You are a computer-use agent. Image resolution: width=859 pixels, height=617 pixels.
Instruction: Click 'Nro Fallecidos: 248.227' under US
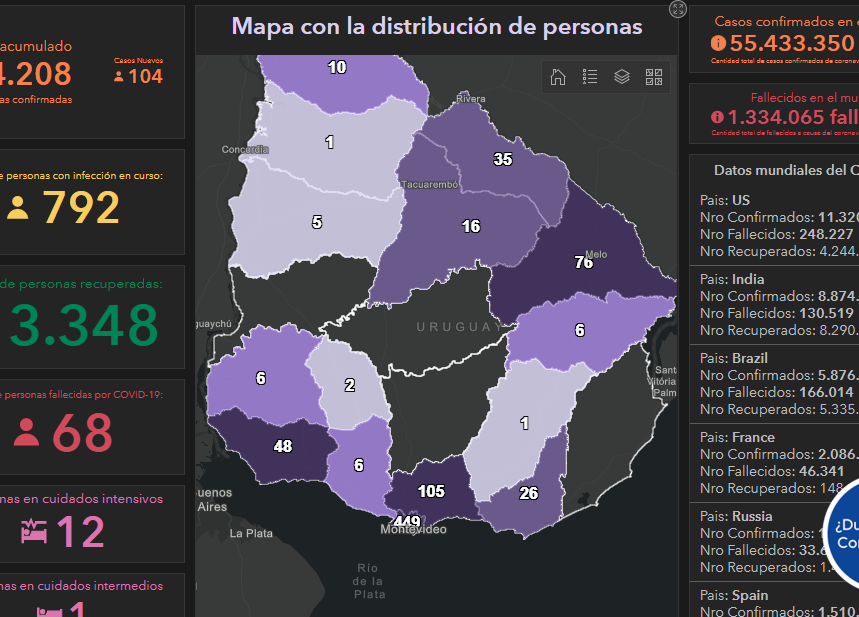776,234
